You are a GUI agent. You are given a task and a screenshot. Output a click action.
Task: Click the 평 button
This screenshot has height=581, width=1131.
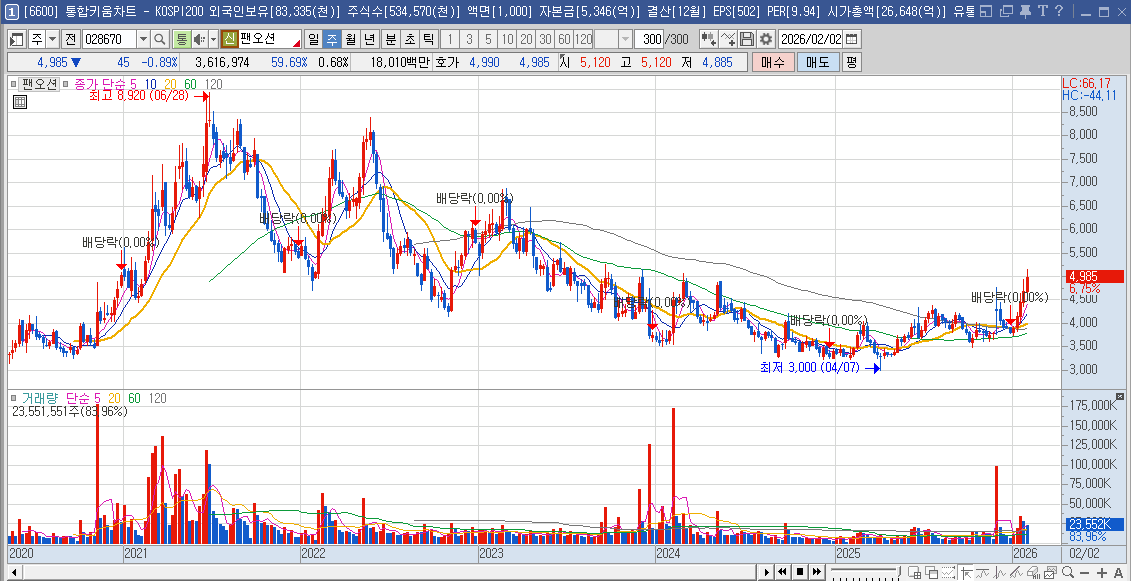pos(852,63)
